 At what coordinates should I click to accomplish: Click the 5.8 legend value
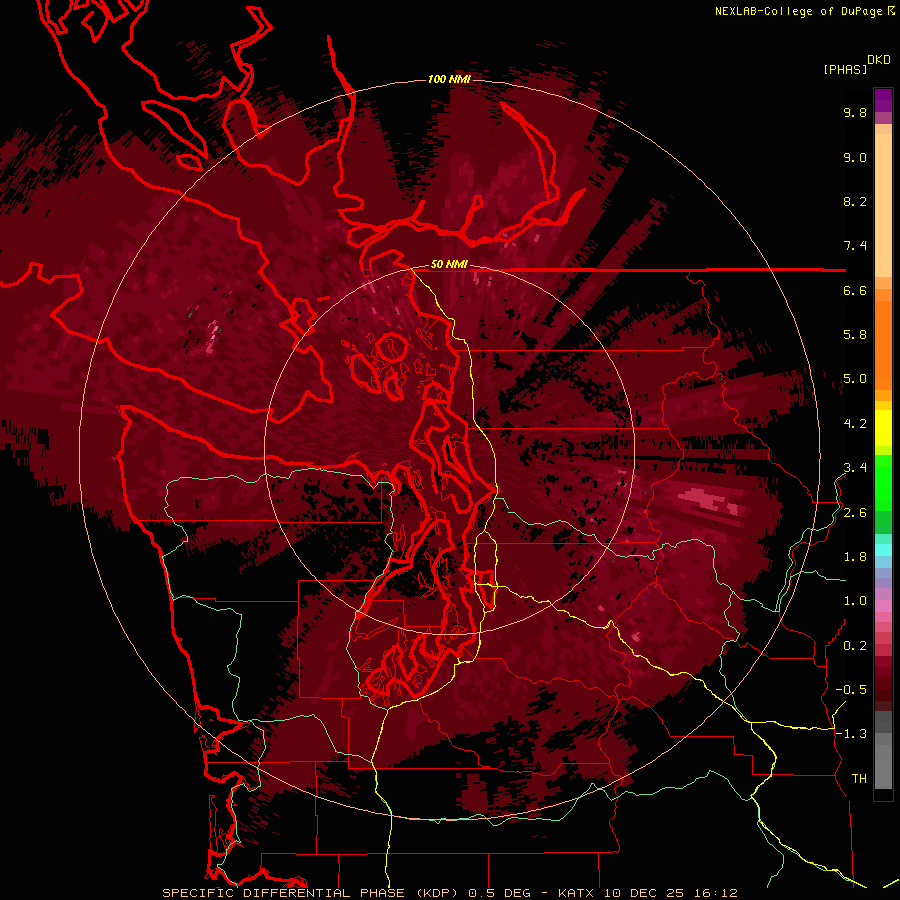tap(855, 335)
